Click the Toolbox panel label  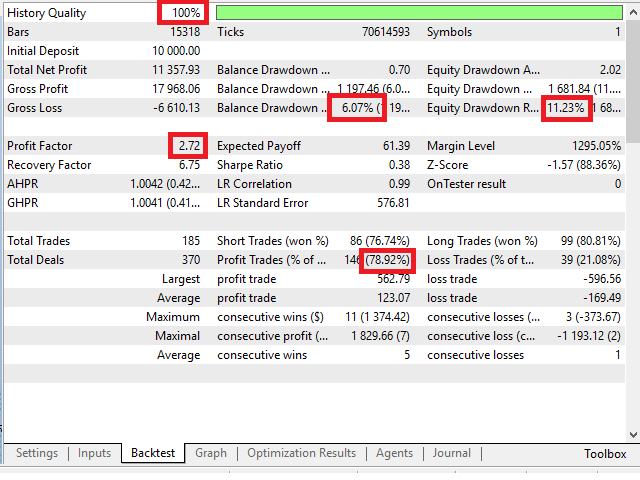point(605,454)
